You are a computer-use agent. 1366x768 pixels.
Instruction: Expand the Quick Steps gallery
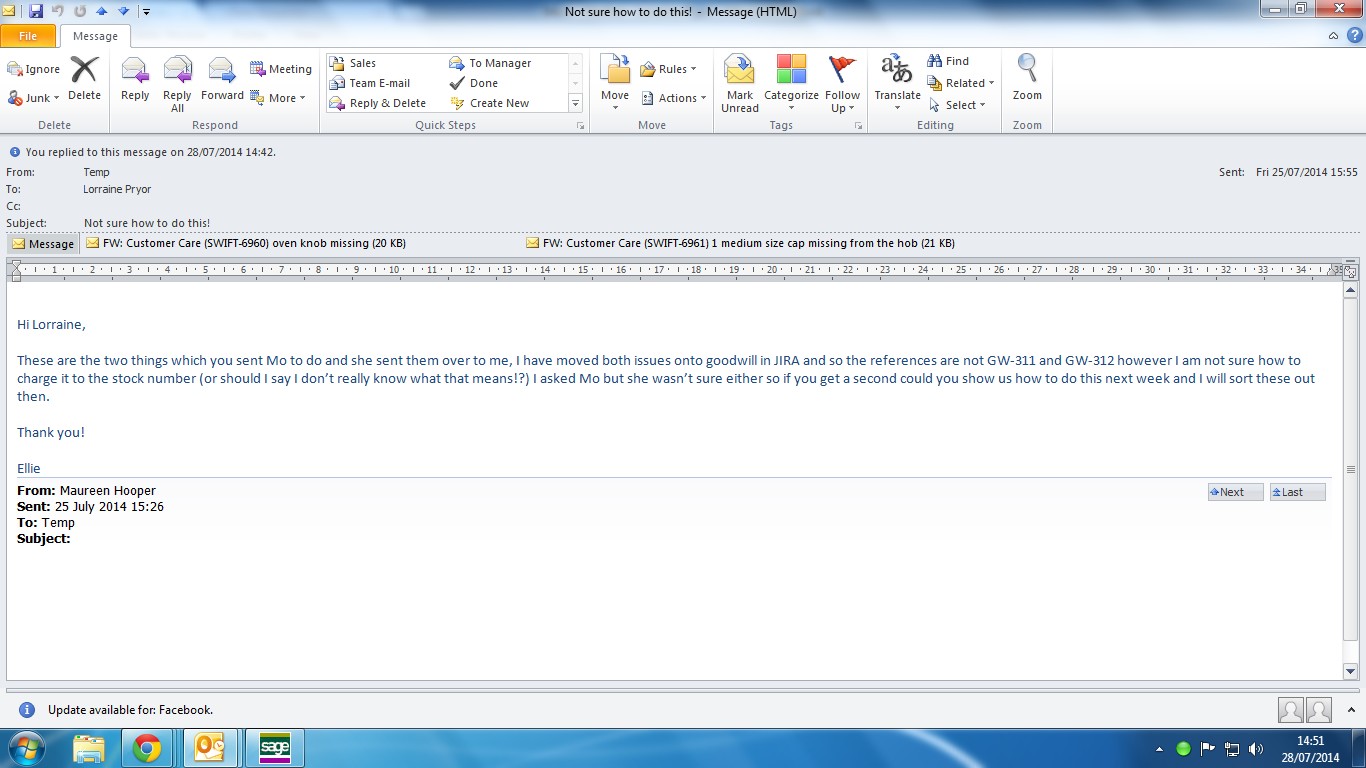(x=575, y=103)
